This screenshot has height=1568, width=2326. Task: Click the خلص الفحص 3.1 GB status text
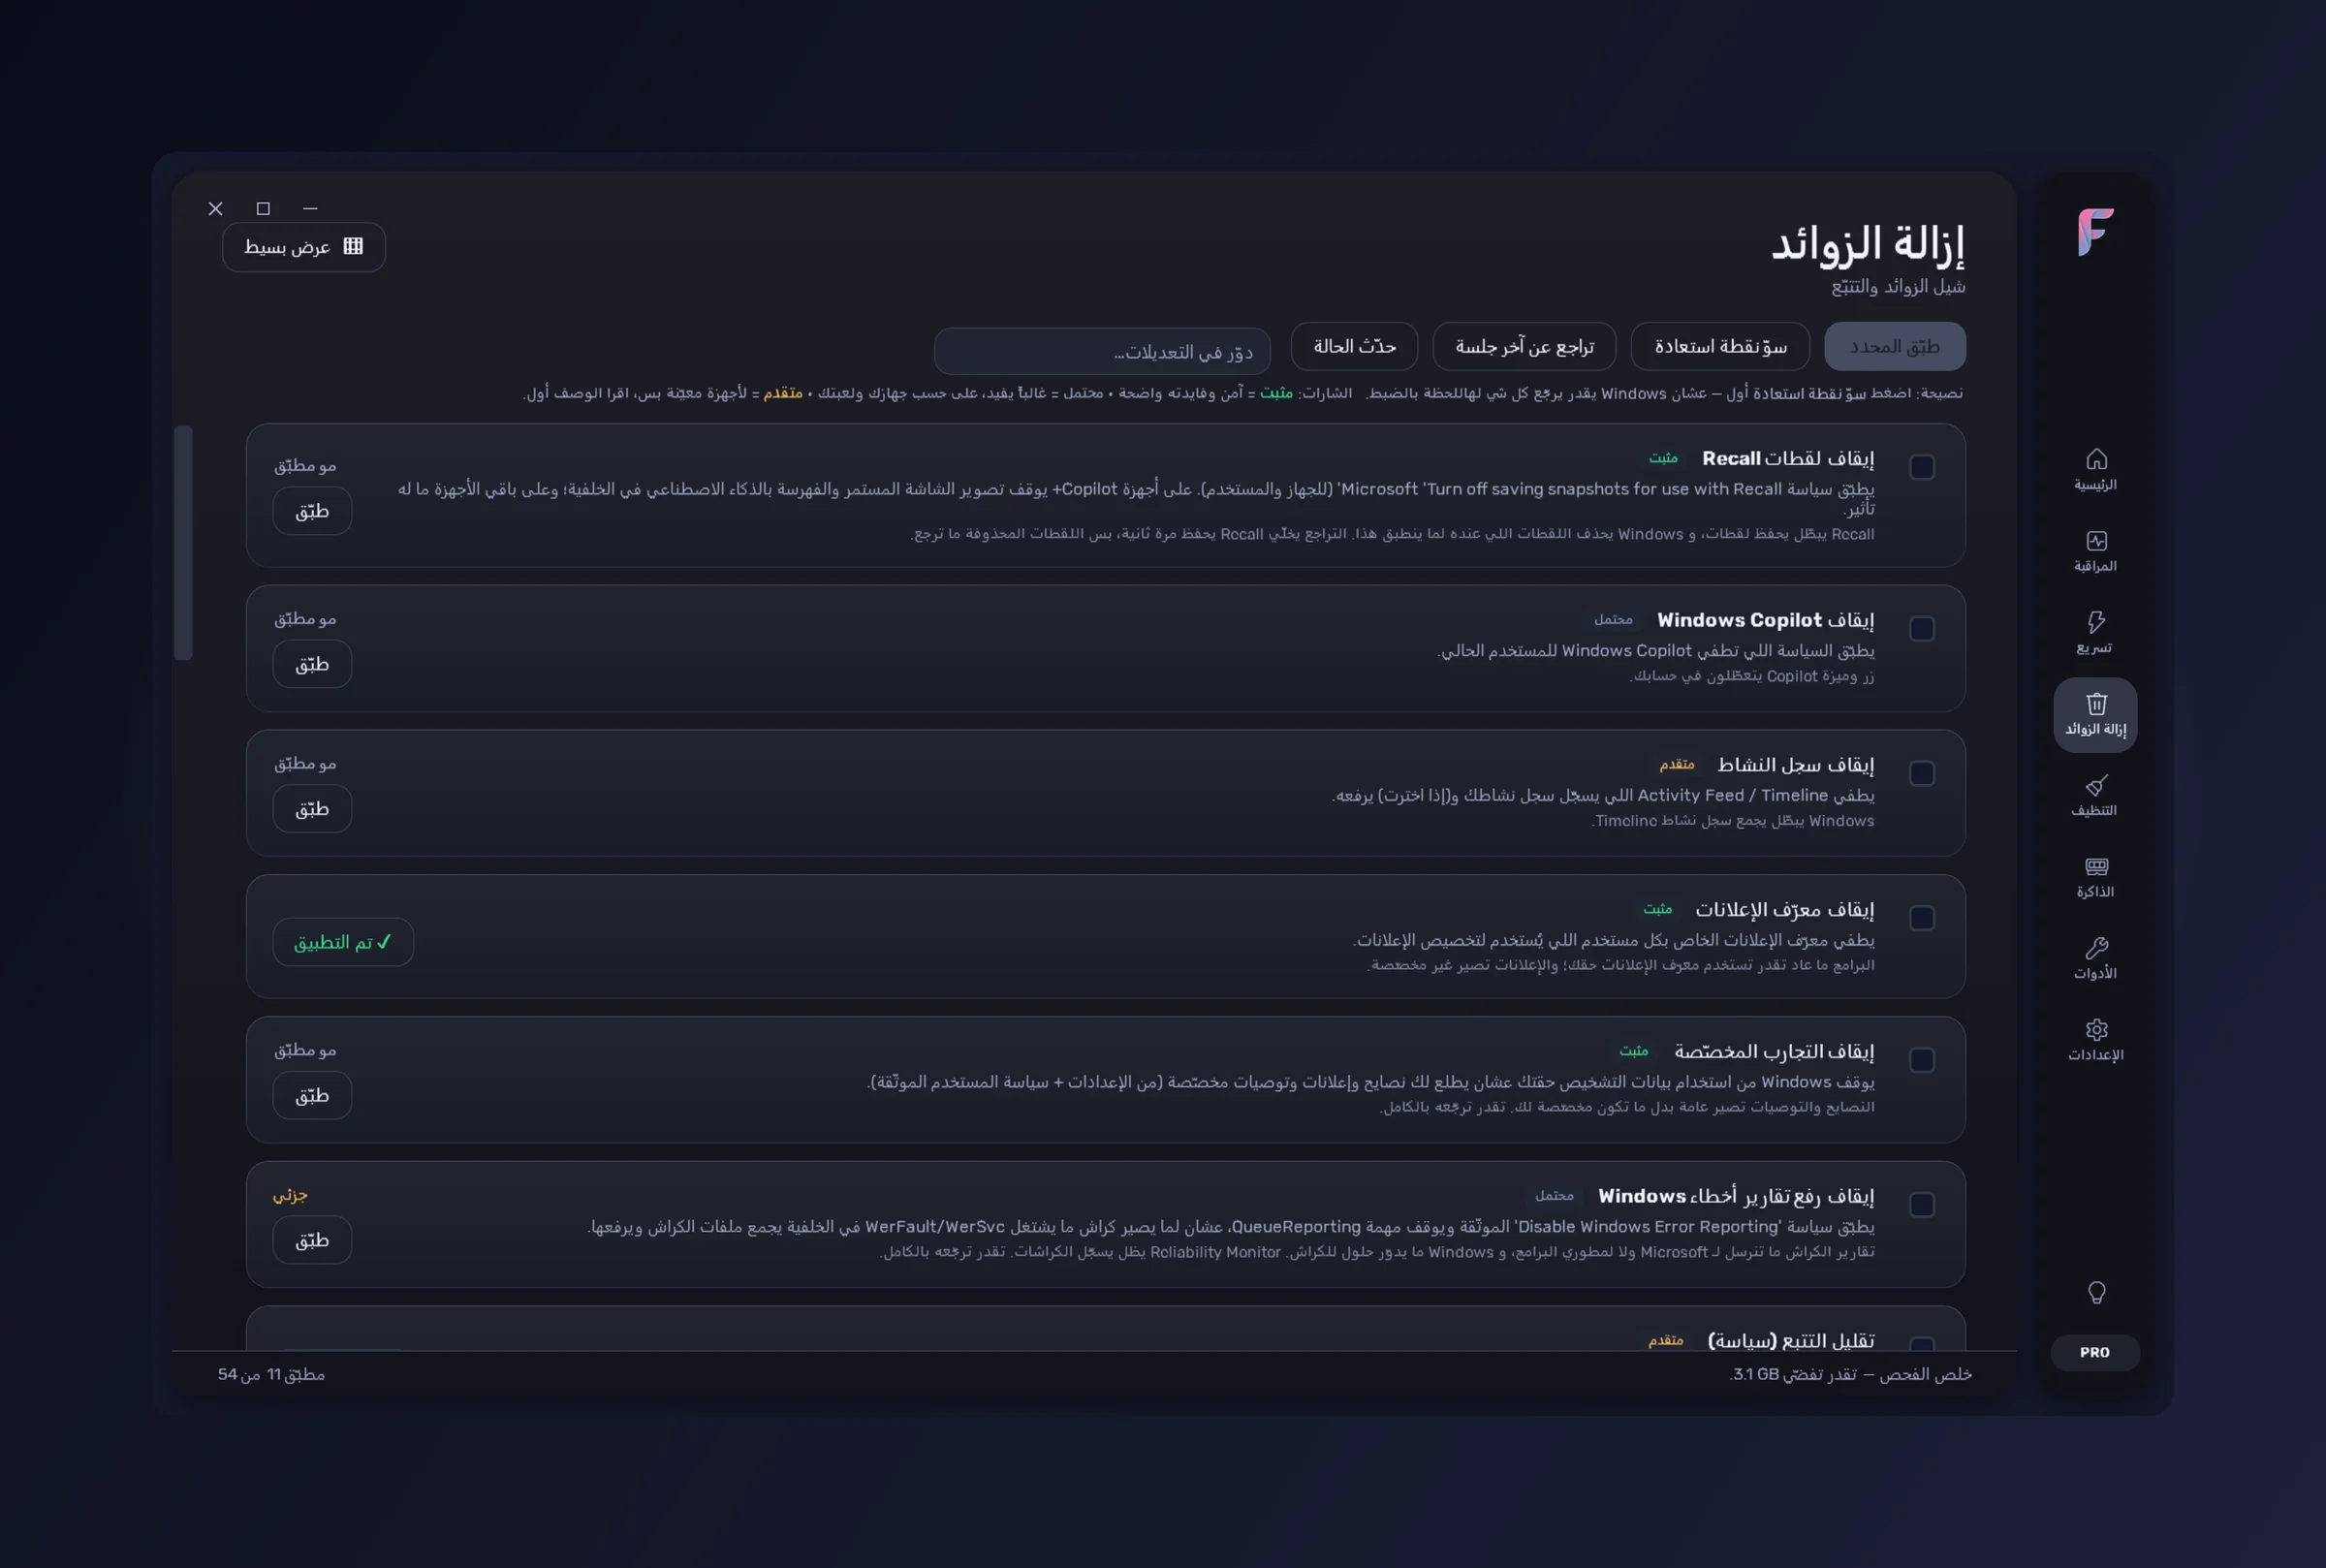click(x=1850, y=1375)
